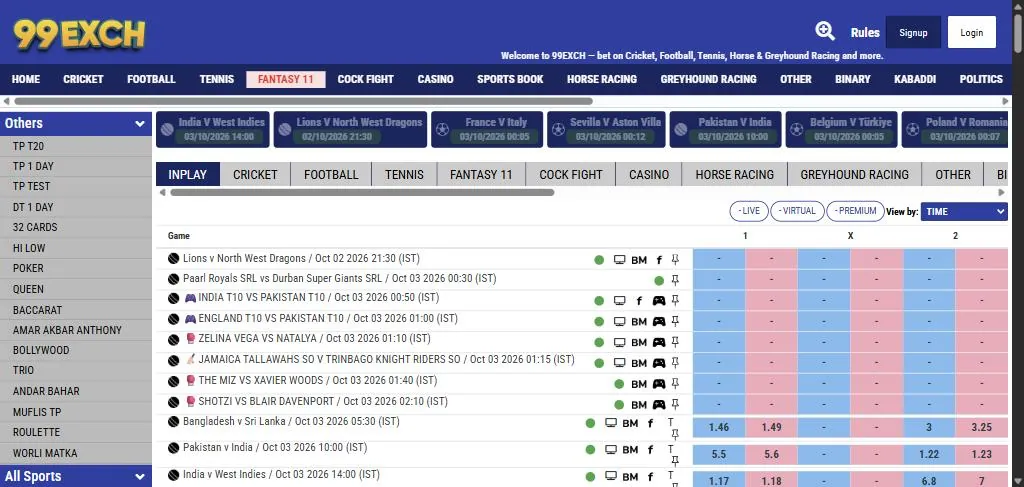This screenshot has width=1024, height=487.
Task: Open the search magnifier icon
Action: [825, 31]
